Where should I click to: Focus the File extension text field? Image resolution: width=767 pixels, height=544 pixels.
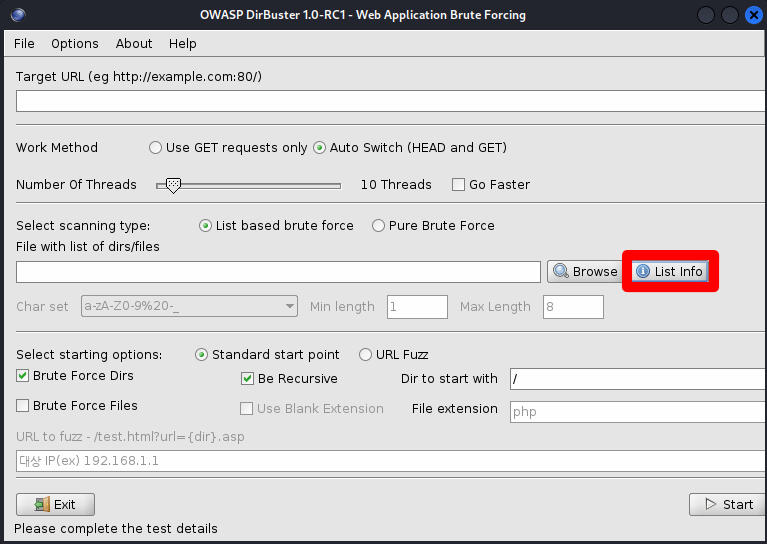pos(636,411)
